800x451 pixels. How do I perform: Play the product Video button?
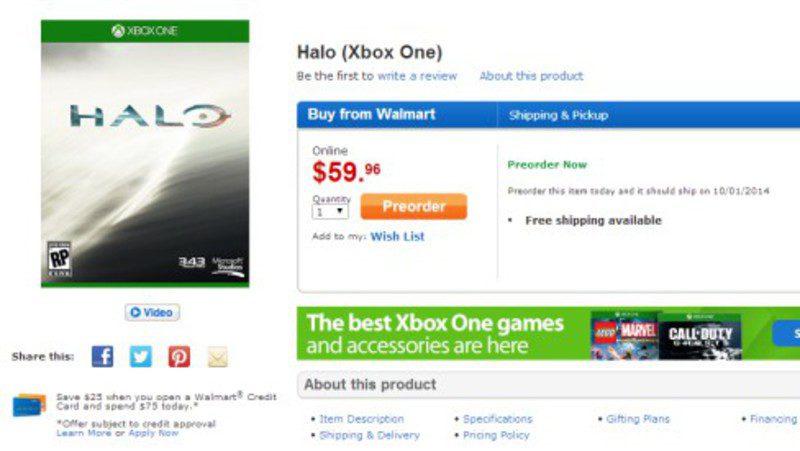tap(152, 312)
